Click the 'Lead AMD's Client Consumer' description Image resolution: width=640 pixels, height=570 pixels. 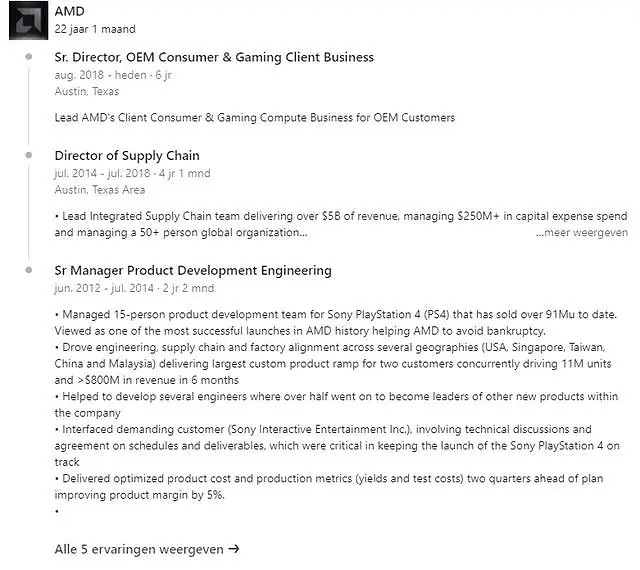(x=255, y=117)
